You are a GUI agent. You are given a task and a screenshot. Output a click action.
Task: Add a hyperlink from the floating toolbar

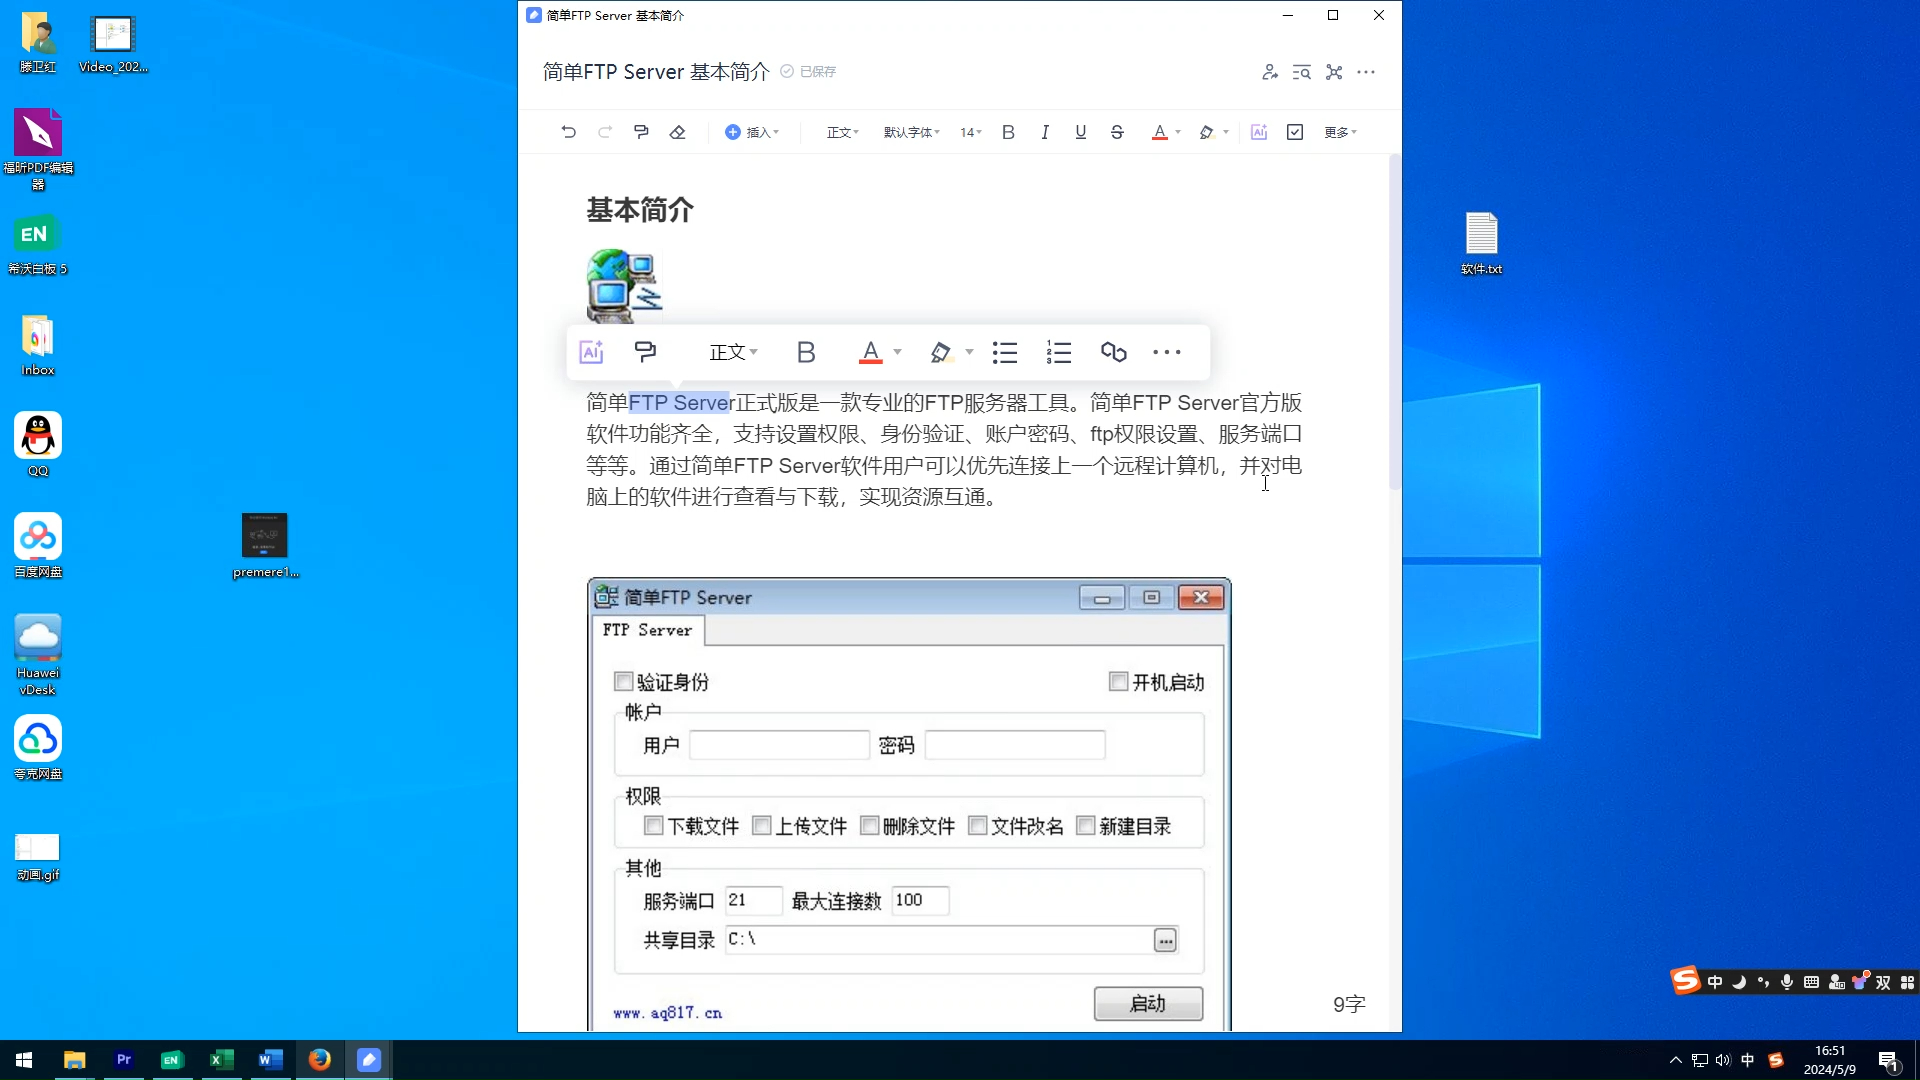1113,352
